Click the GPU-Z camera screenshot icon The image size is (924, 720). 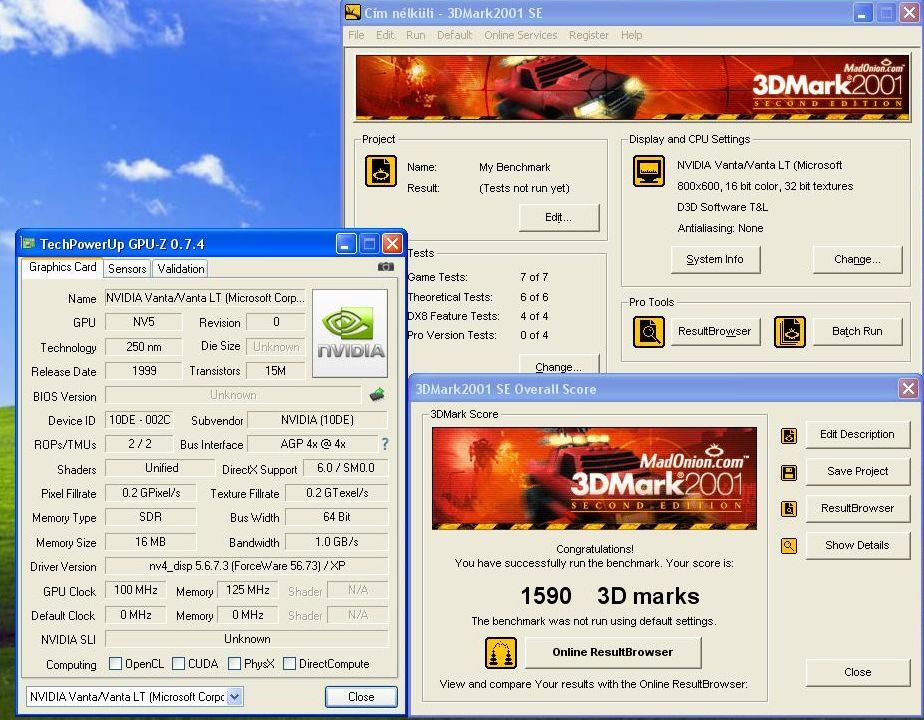[x=385, y=267]
